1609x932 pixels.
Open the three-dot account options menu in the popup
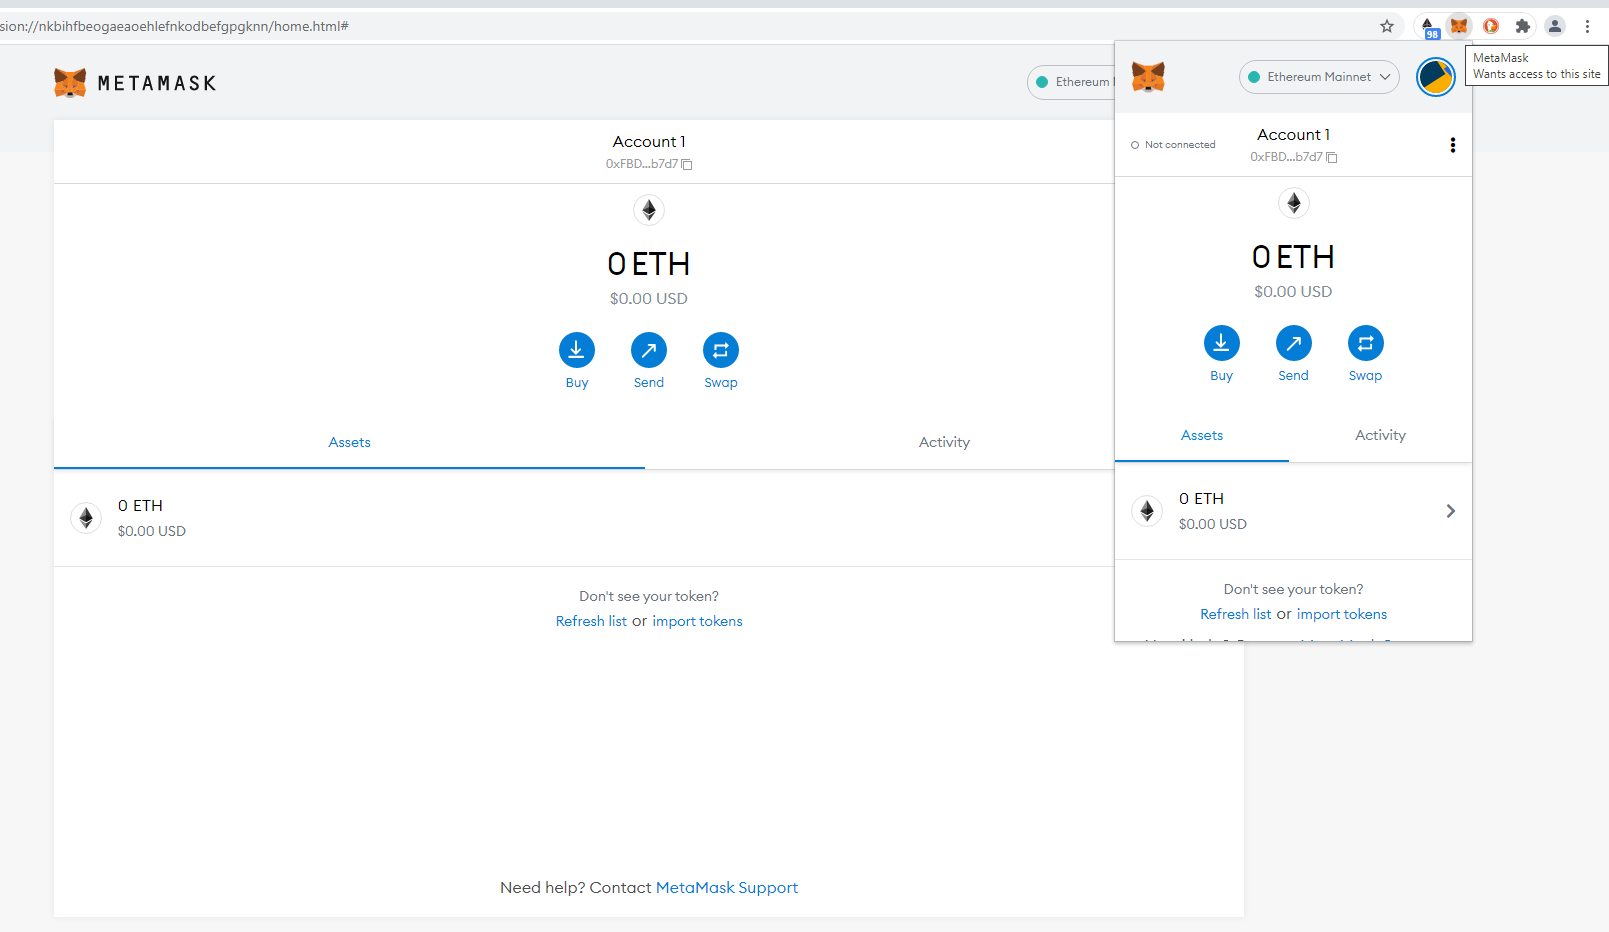[1452, 145]
